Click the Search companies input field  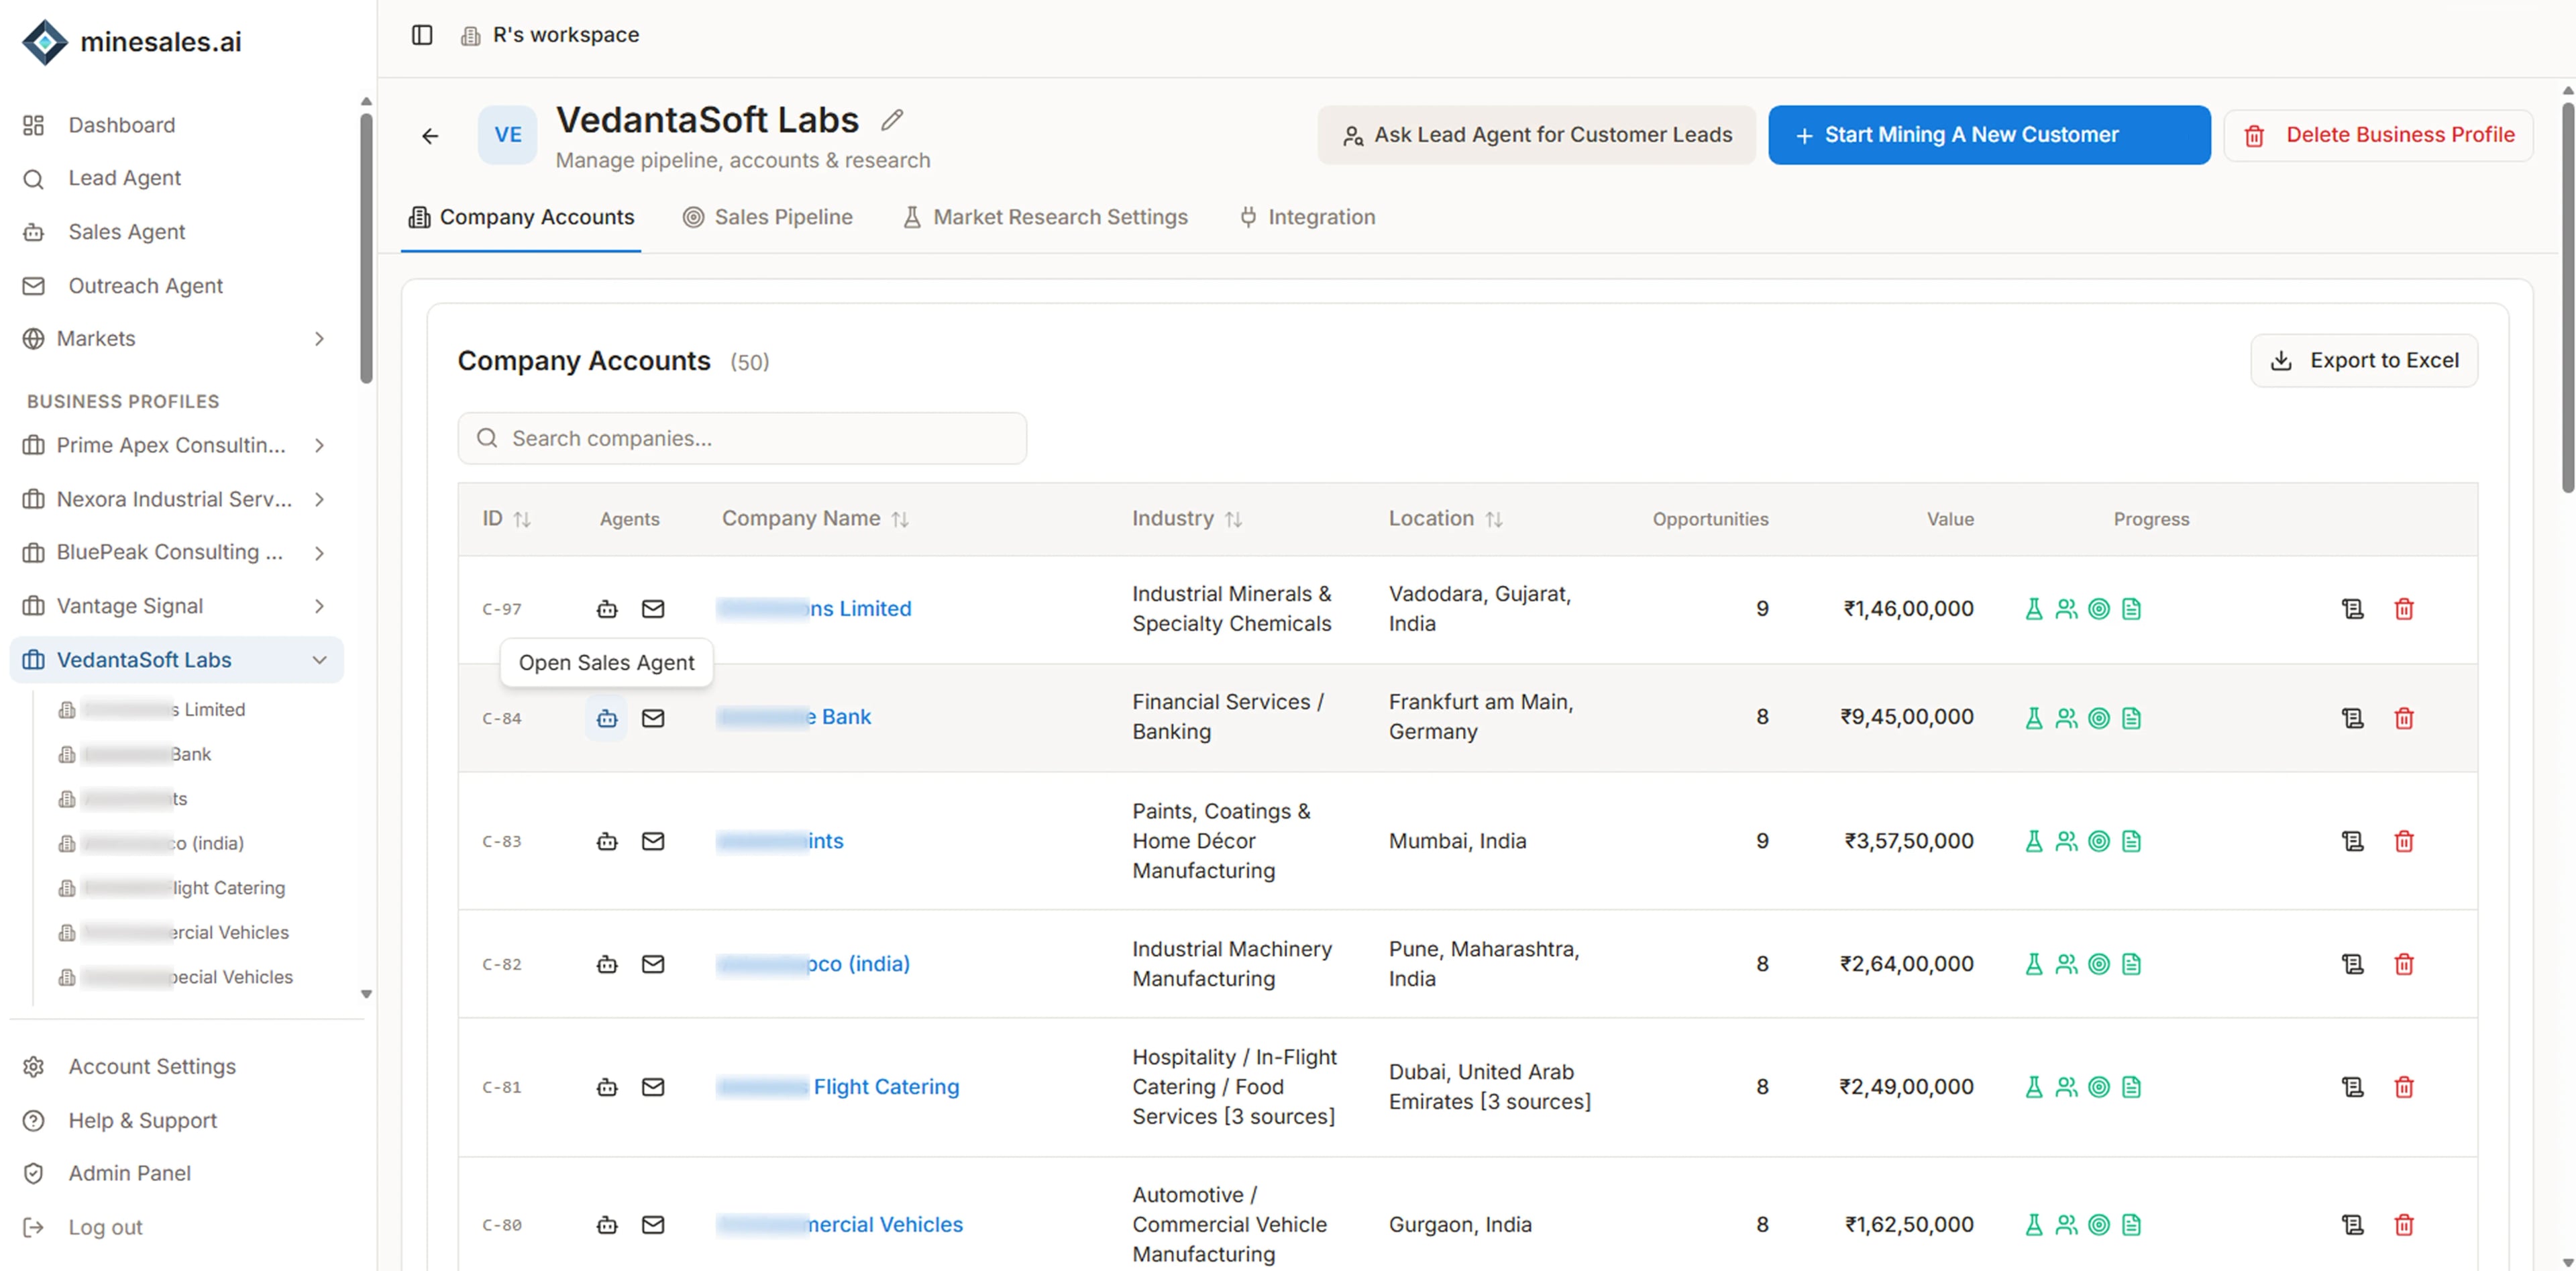(742, 438)
